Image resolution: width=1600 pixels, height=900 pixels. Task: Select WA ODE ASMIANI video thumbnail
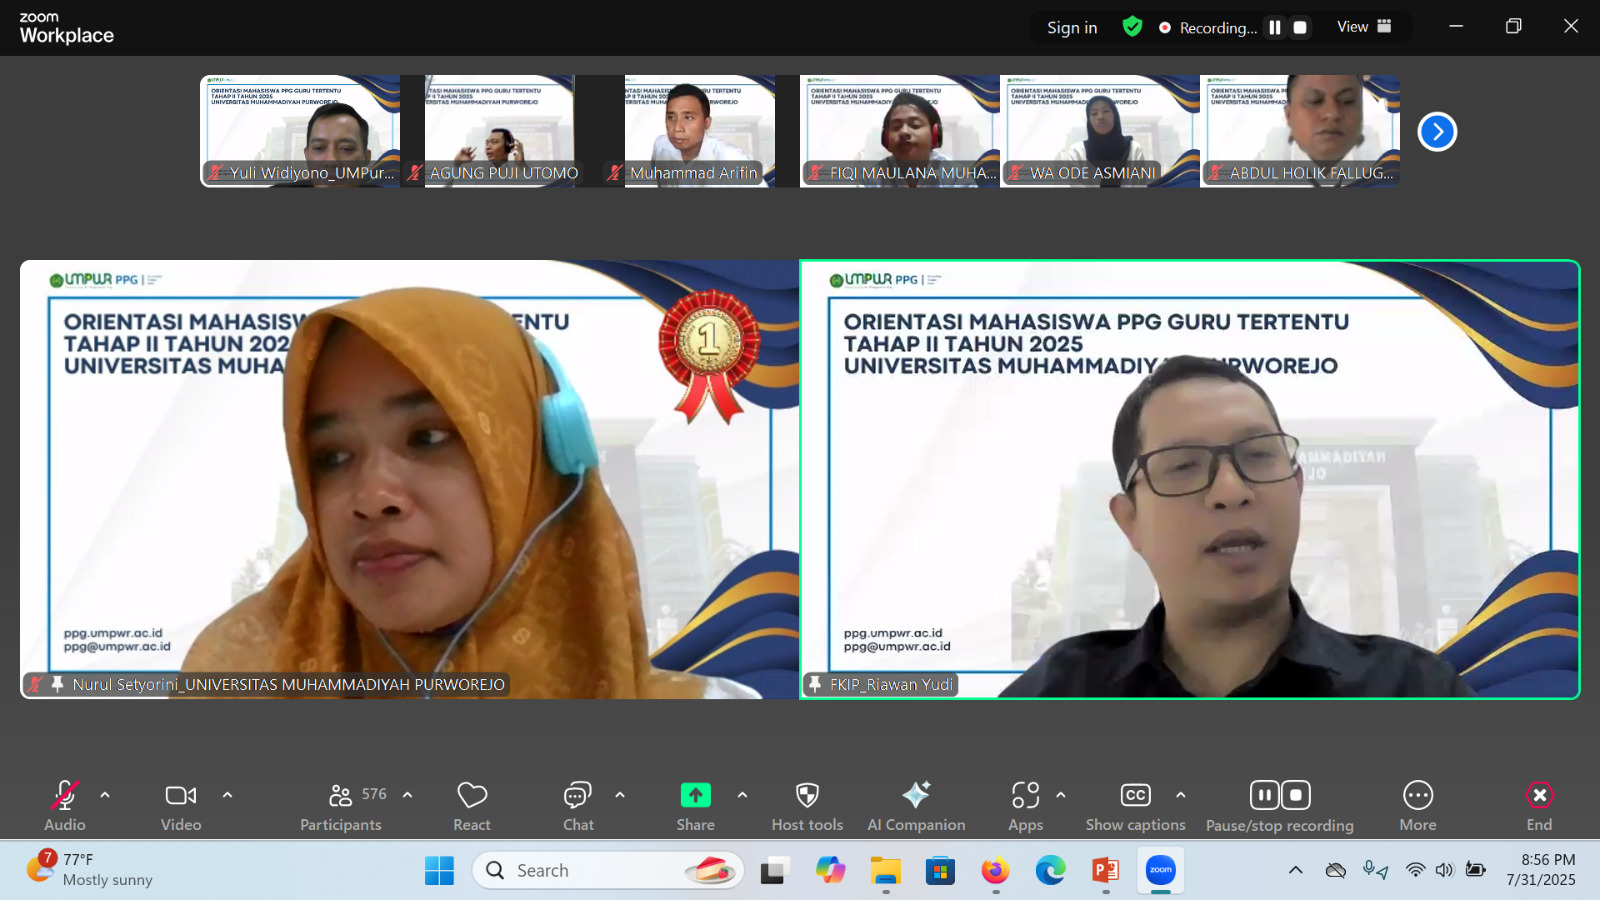(1100, 131)
